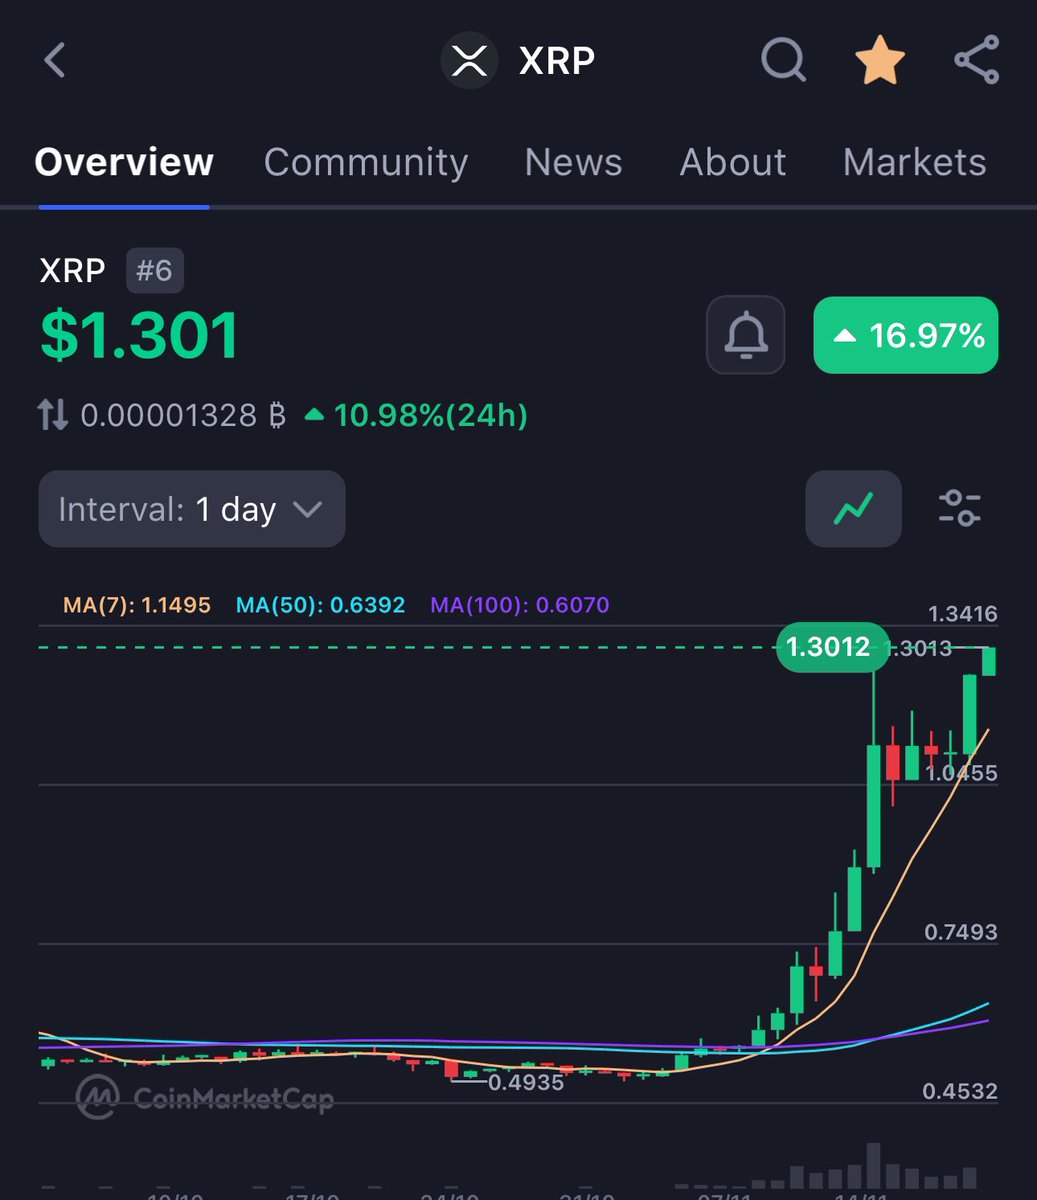Go to the About tab
The image size is (1037, 1200).
click(733, 162)
